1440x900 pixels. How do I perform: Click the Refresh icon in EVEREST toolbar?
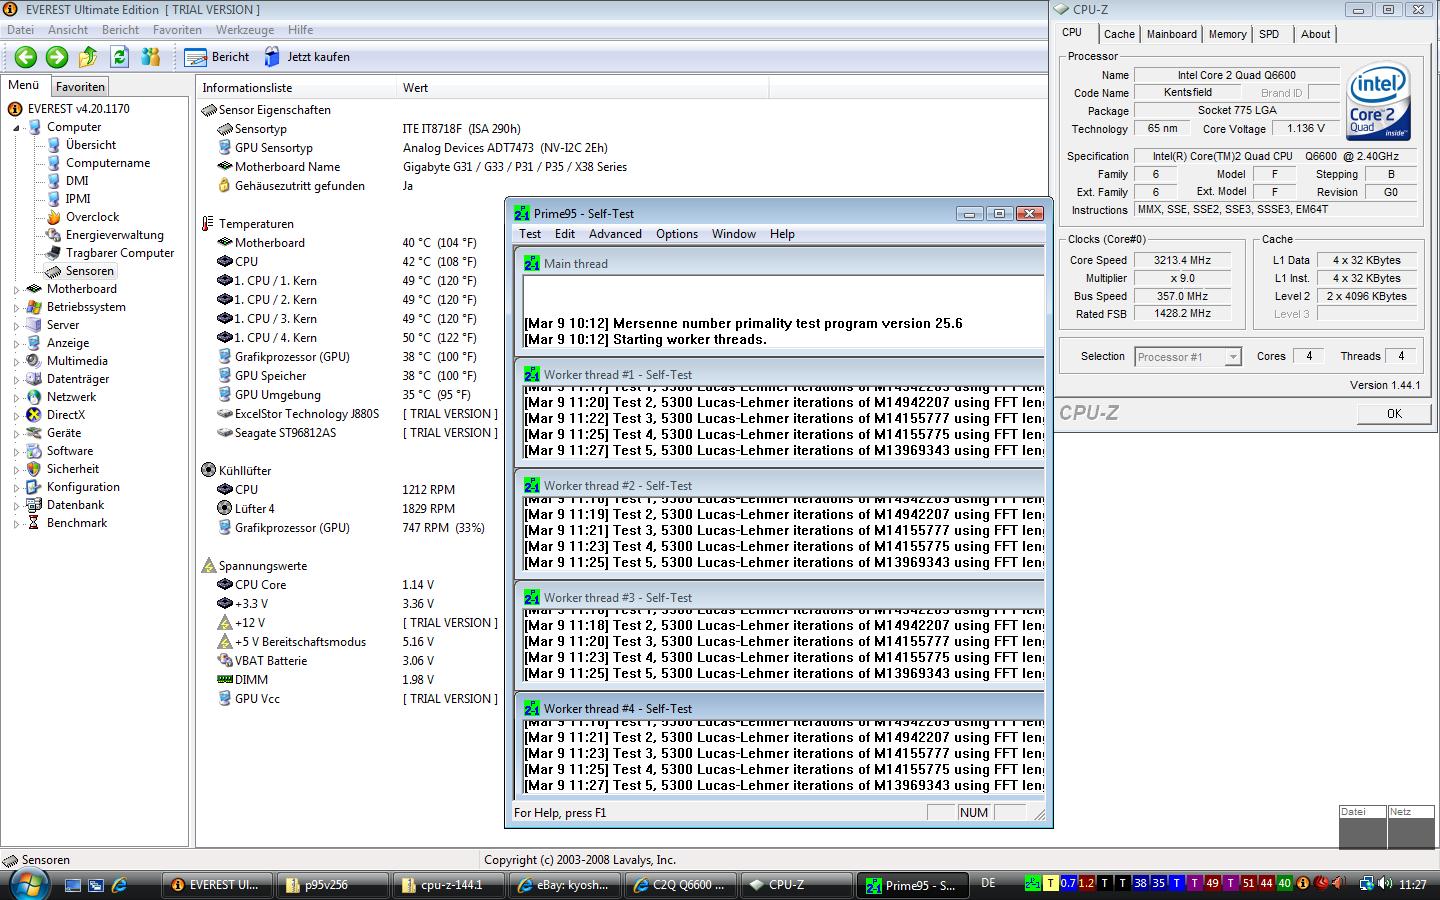click(x=120, y=57)
